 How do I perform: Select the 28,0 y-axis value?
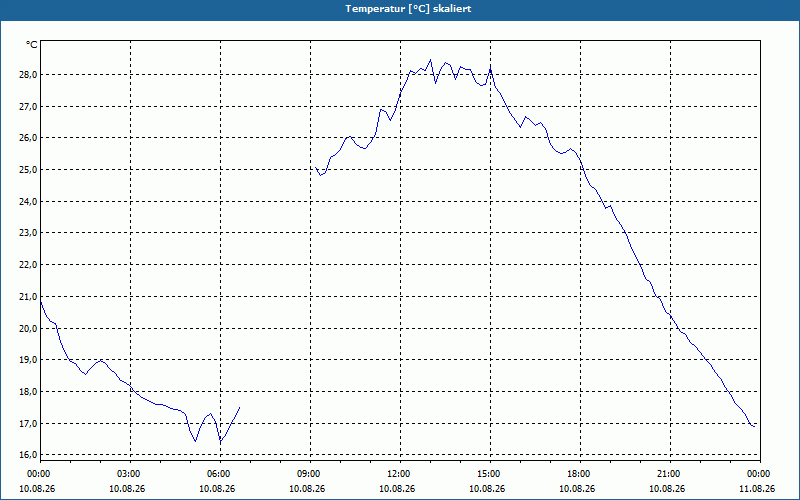pos(29,74)
